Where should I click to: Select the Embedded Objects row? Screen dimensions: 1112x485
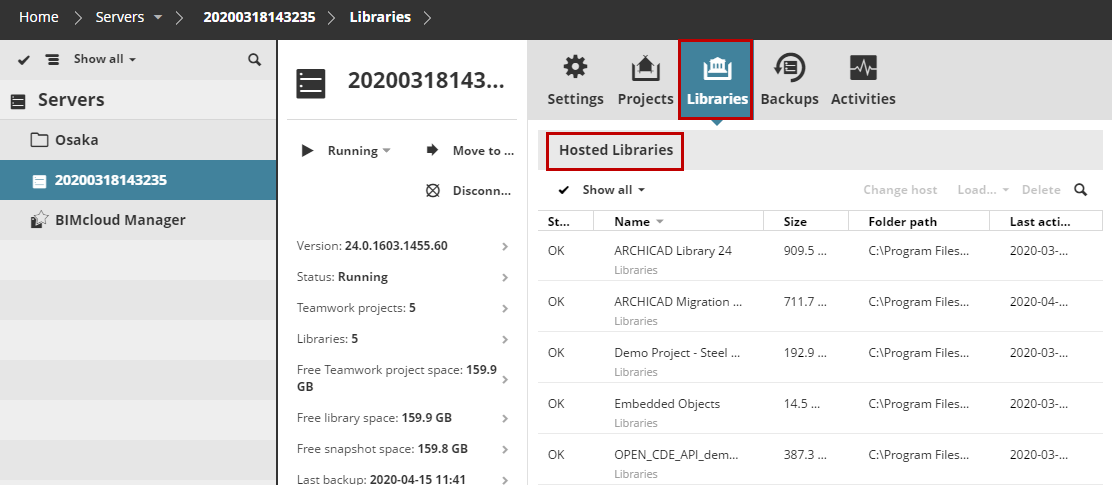pos(820,409)
